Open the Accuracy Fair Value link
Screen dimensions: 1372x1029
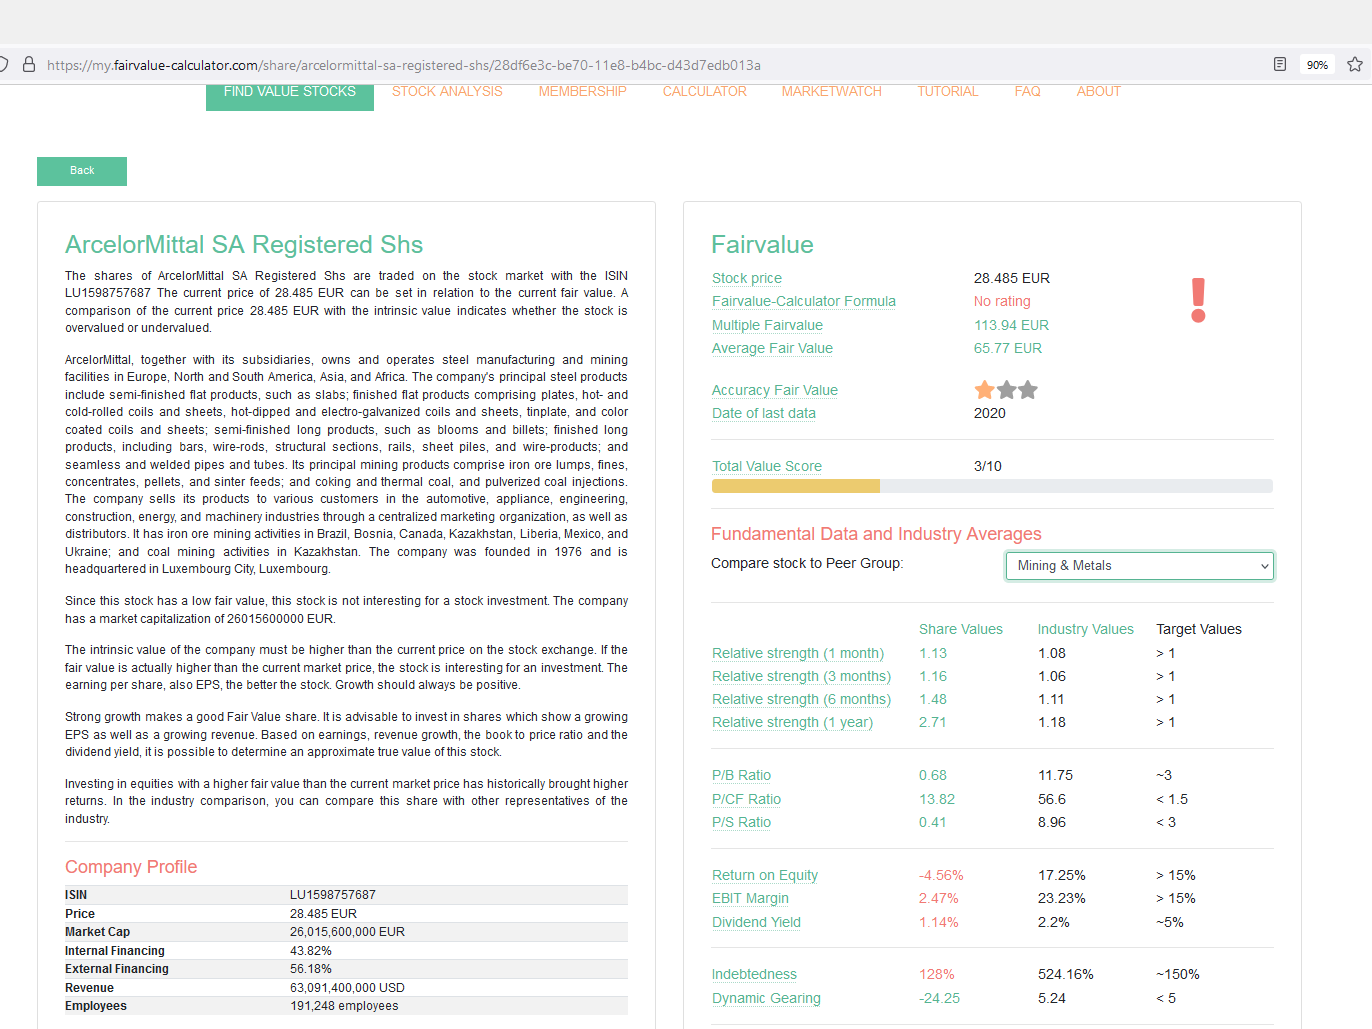(x=775, y=390)
